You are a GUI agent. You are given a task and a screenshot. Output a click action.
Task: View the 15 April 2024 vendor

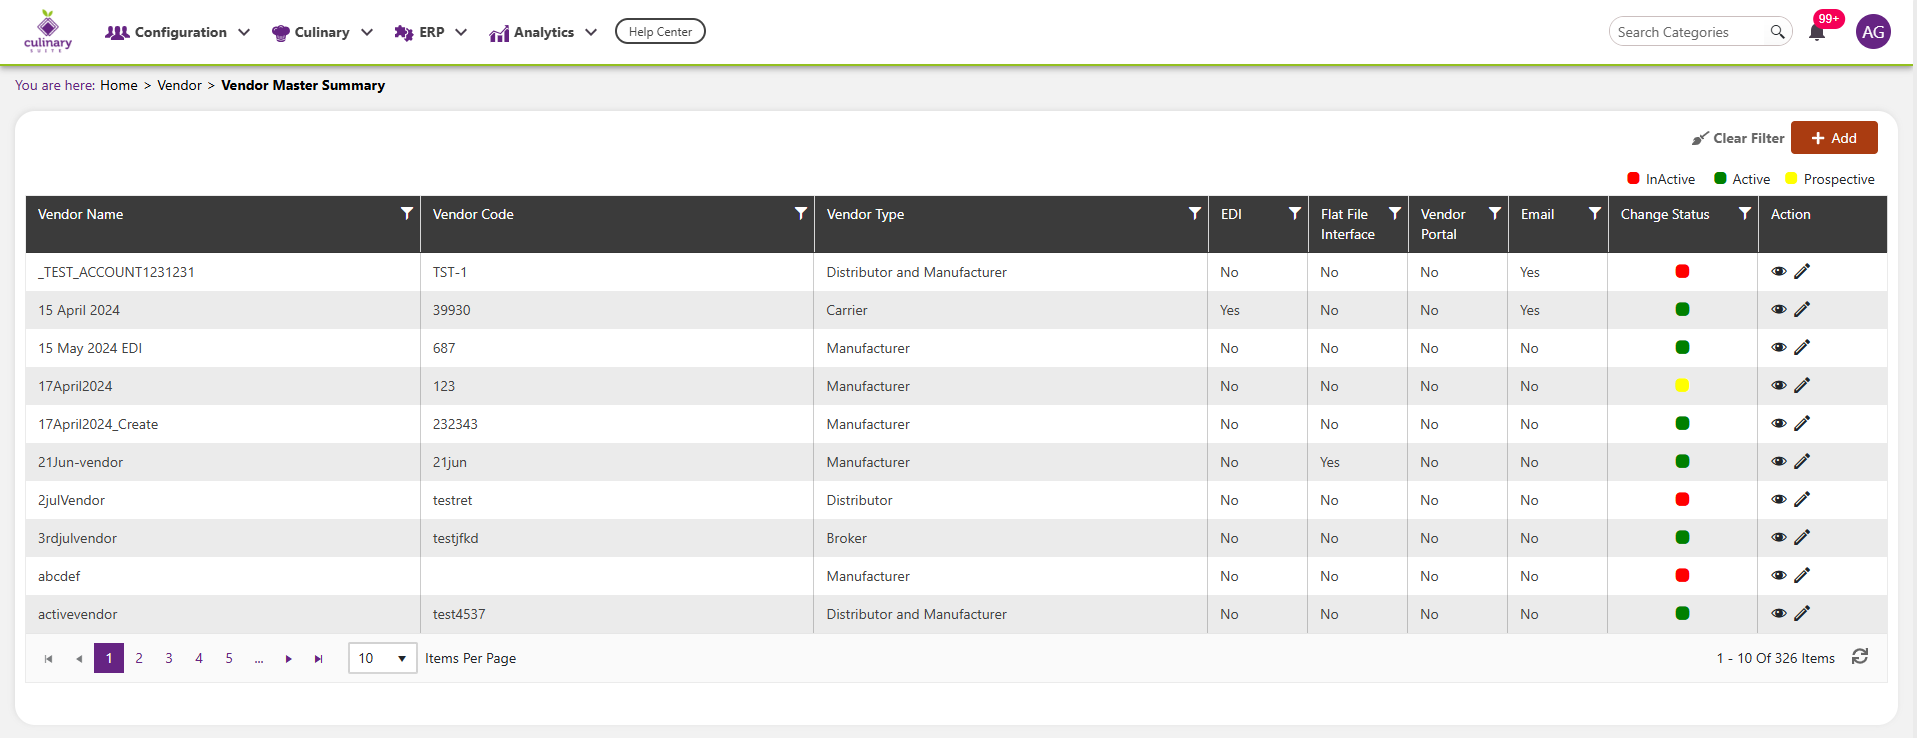(1779, 309)
